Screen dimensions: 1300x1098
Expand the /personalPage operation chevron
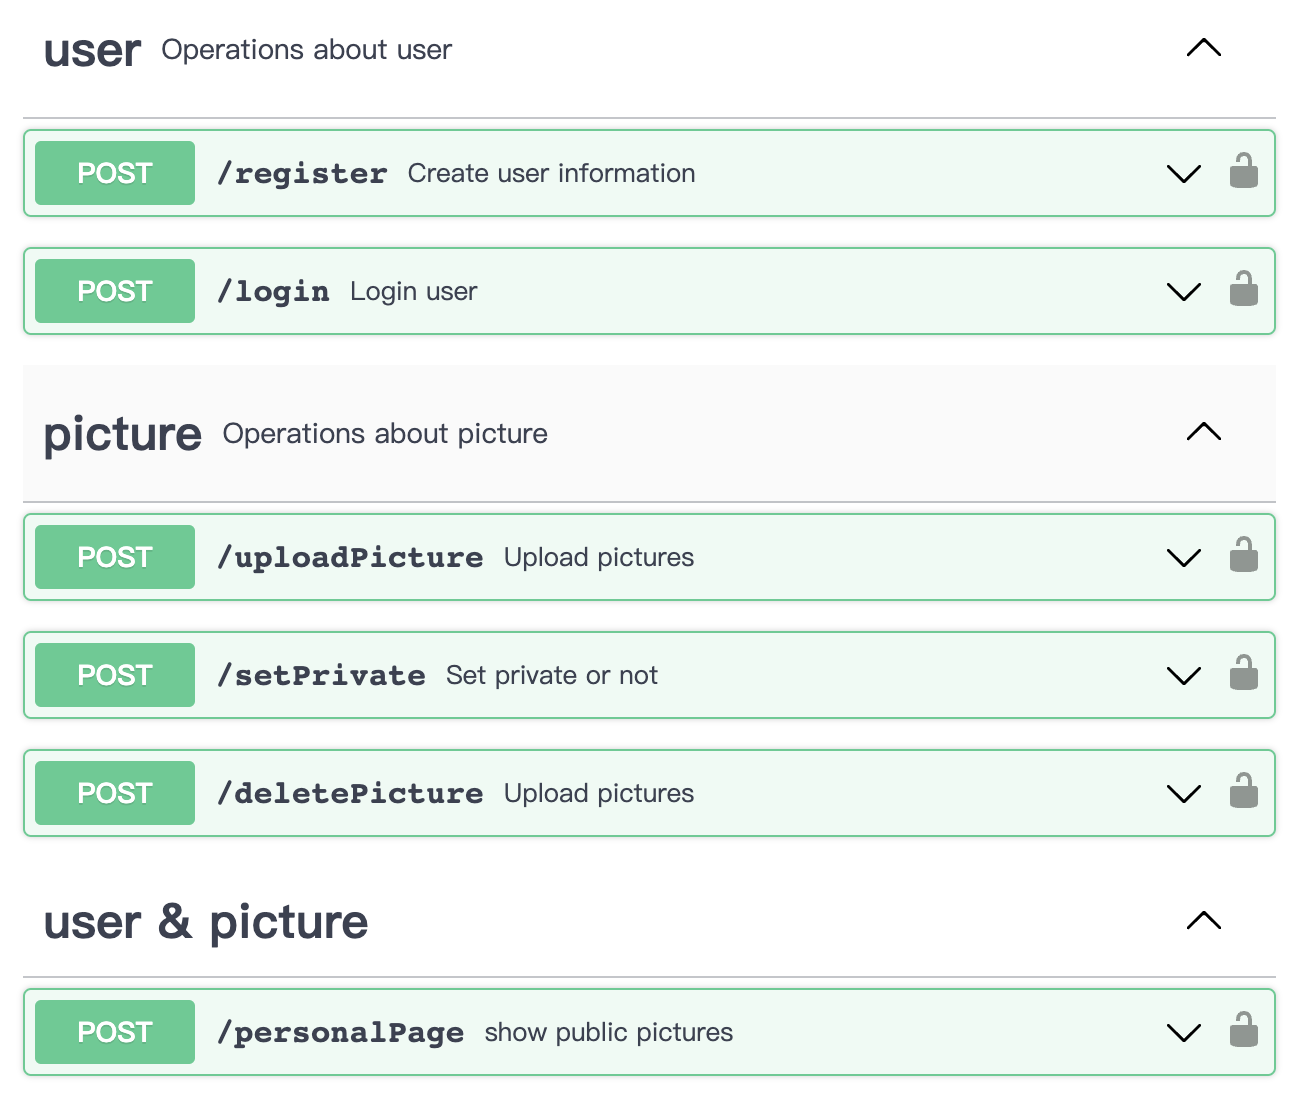coord(1184,1033)
